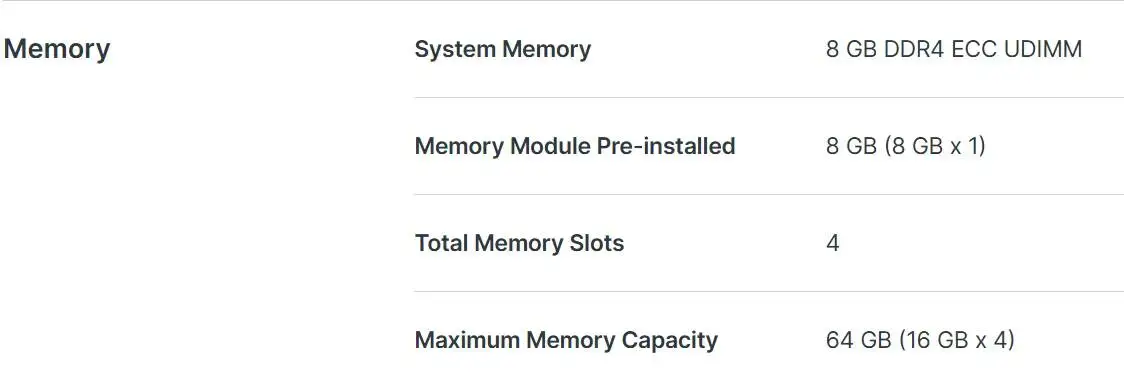Viewport: 1124px width, 380px height.
Task: Click the word UDIMM in System Memory value
Action: [x=1042, y=49]
